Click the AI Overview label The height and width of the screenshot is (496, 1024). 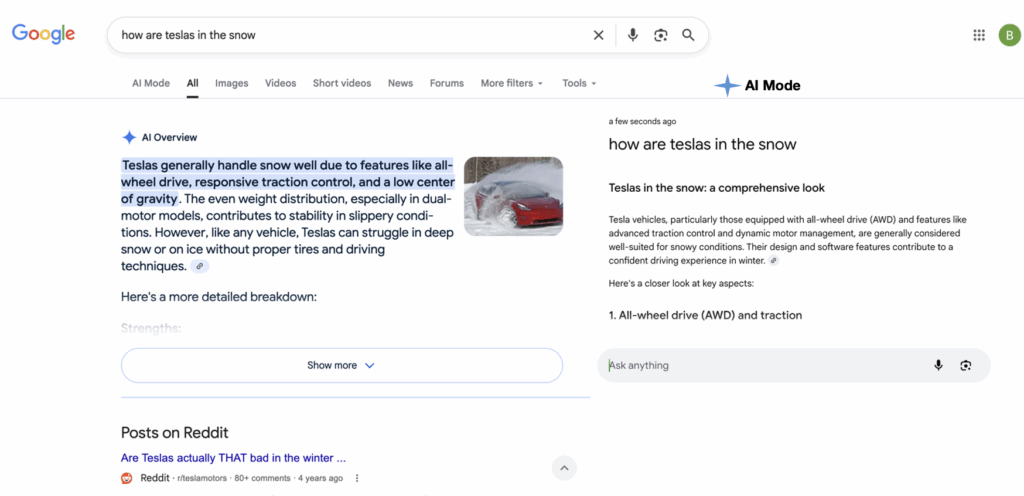tap(169, 138)
